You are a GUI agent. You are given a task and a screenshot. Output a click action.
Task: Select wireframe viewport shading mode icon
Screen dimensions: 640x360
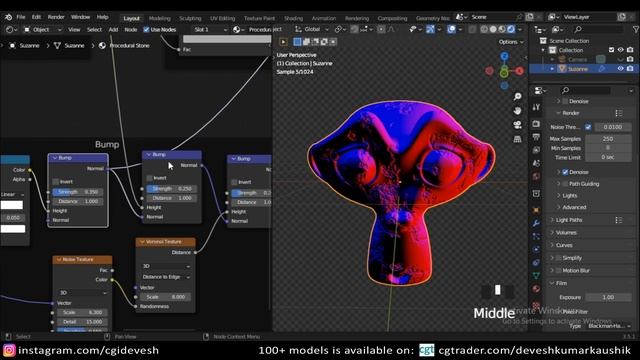(484, 29)
